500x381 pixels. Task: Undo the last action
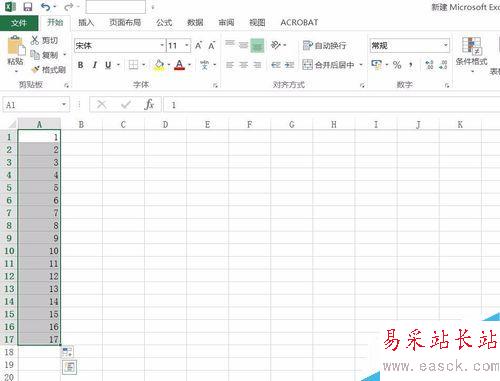[x=46, y=7]
